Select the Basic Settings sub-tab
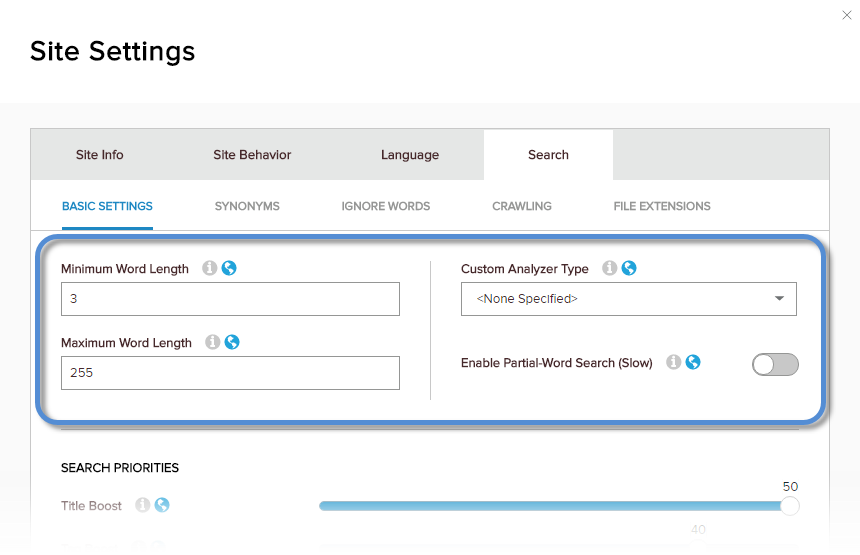Image resolution: width=860 pixels, height=555 pixels. [x=107, y=206]
